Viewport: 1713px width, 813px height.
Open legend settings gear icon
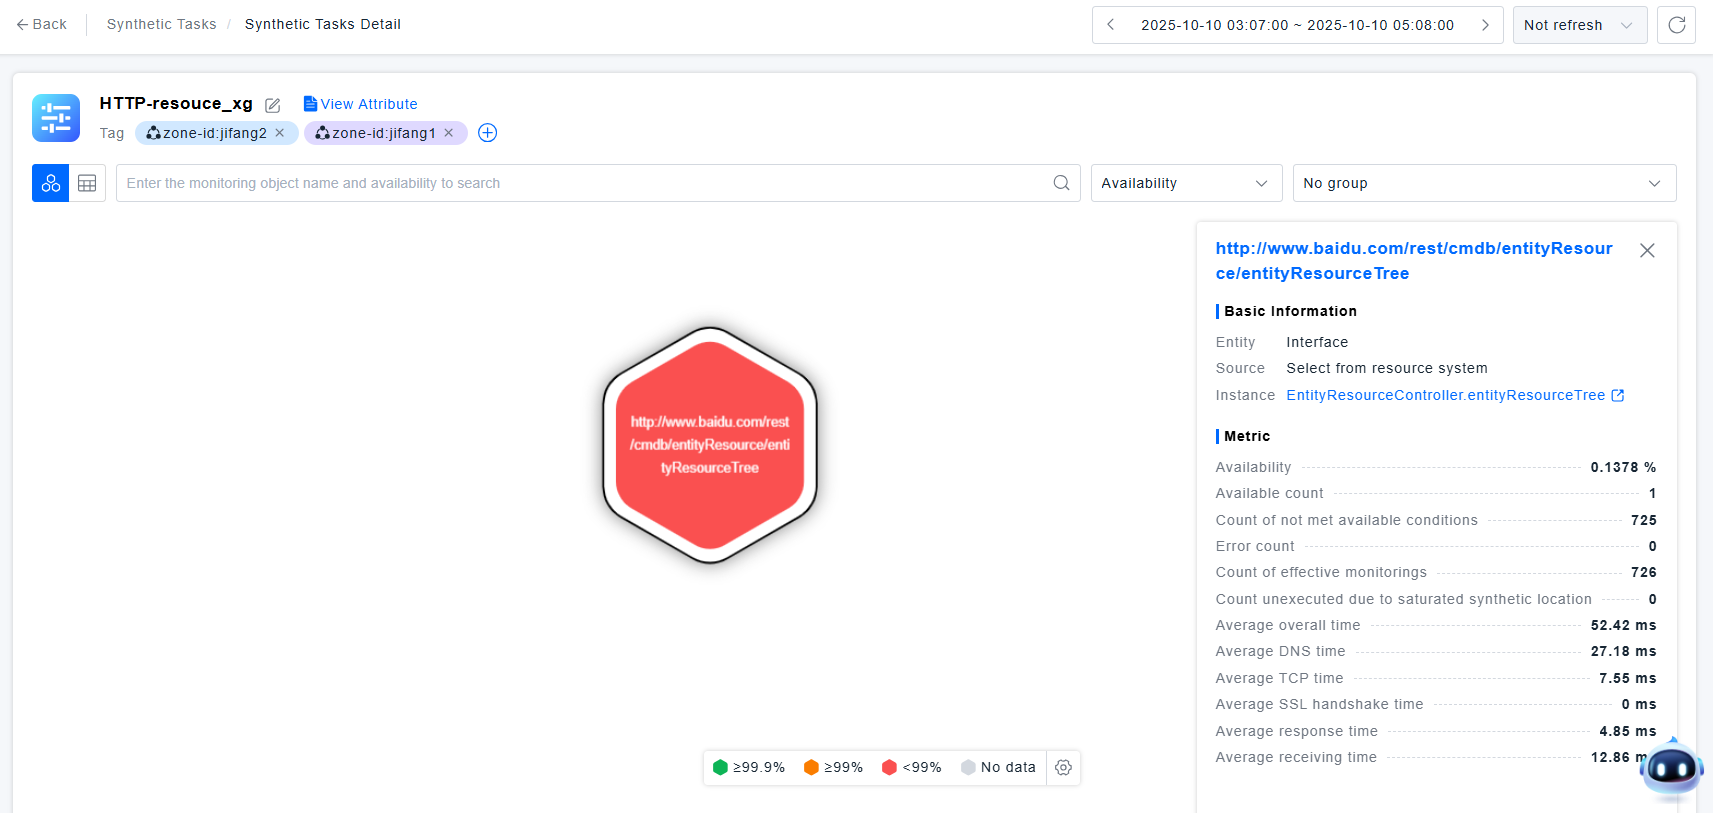(x=1063, y=767)
